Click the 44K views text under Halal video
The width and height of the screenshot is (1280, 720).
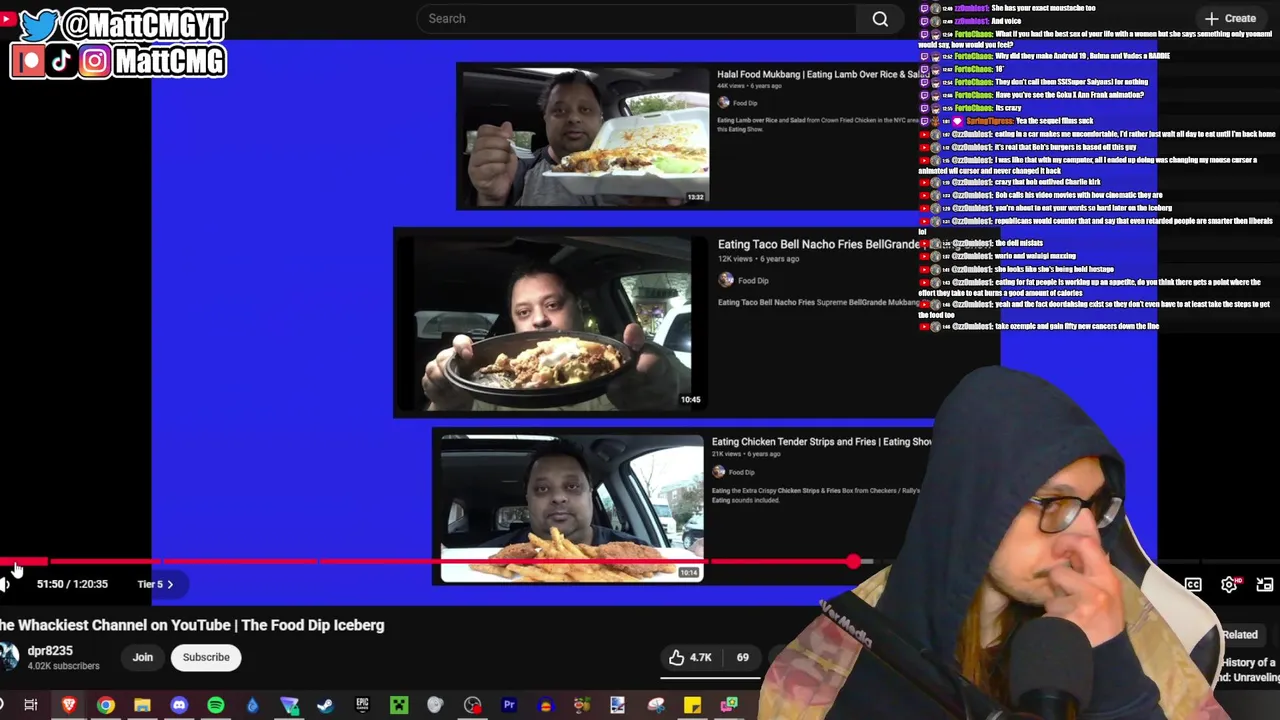(731, 86)
